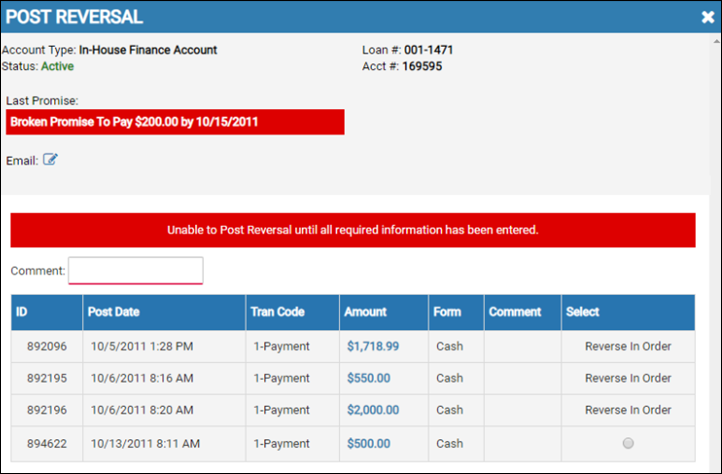
Task: Open the $2,000.00 amount link
Action: (373, 410)
